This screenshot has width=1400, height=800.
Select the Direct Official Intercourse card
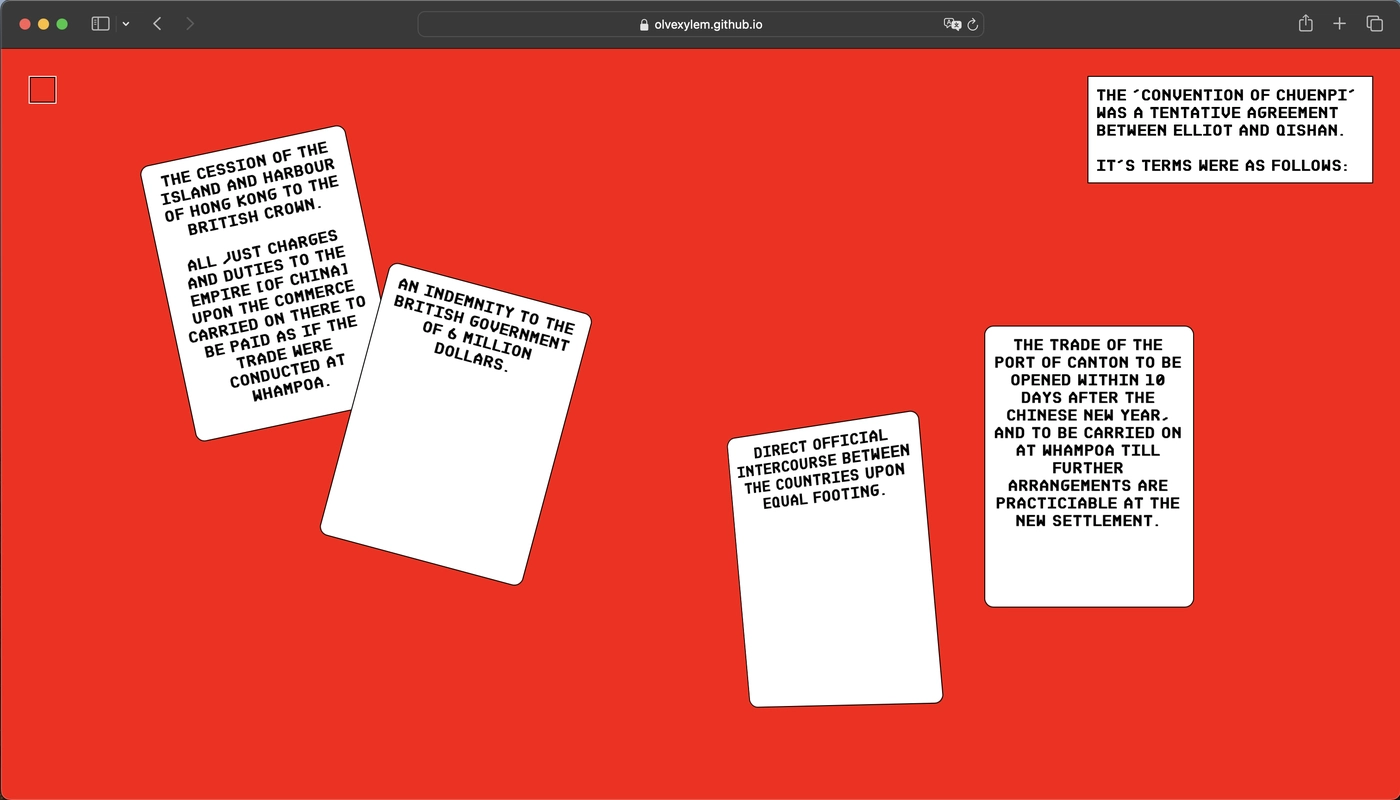(x=835, y=559)
